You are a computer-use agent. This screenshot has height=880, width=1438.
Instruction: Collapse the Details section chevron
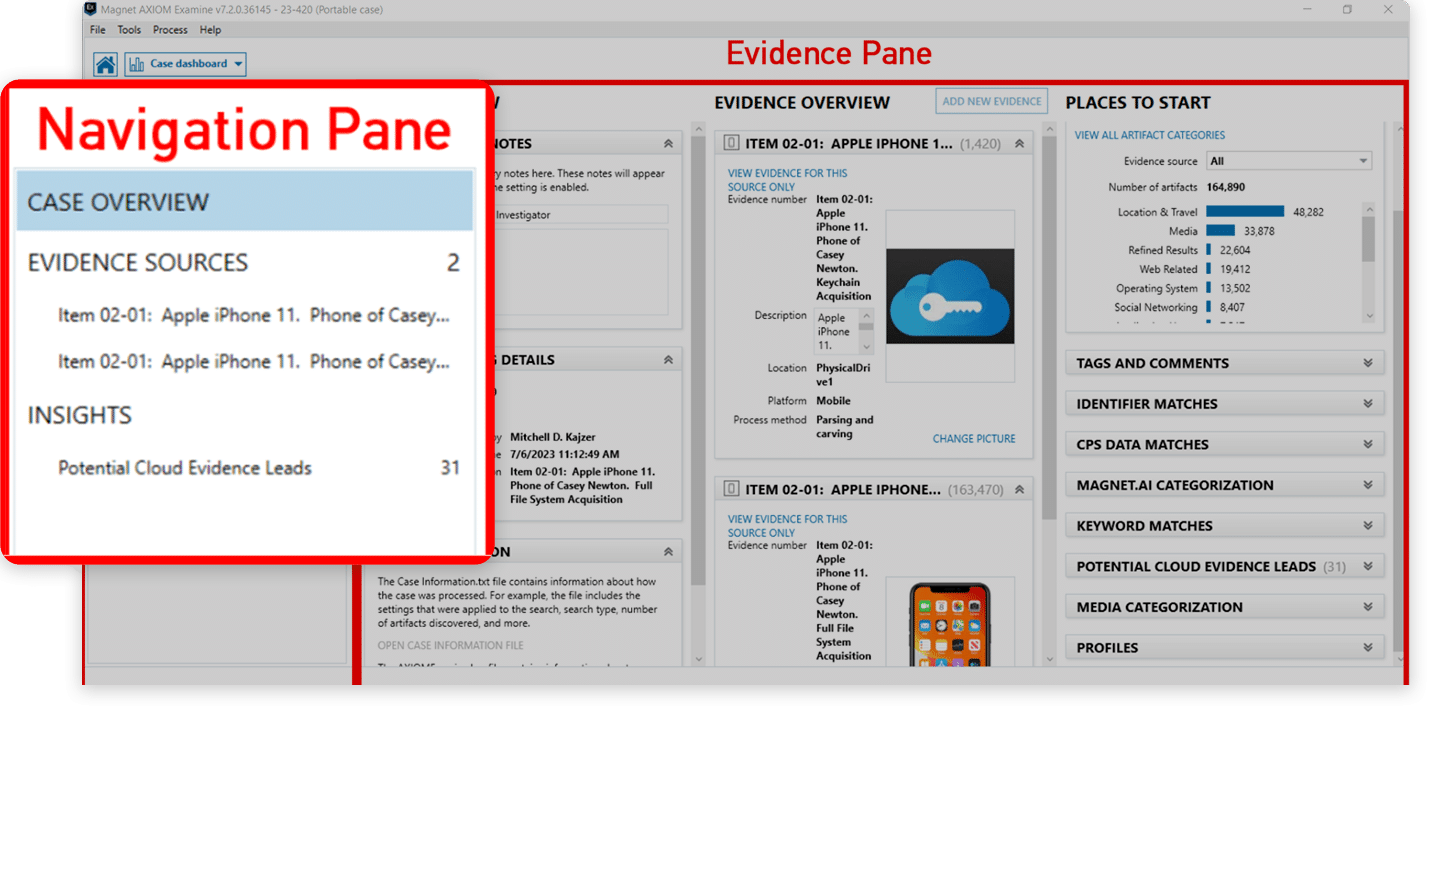coord(668,359)
